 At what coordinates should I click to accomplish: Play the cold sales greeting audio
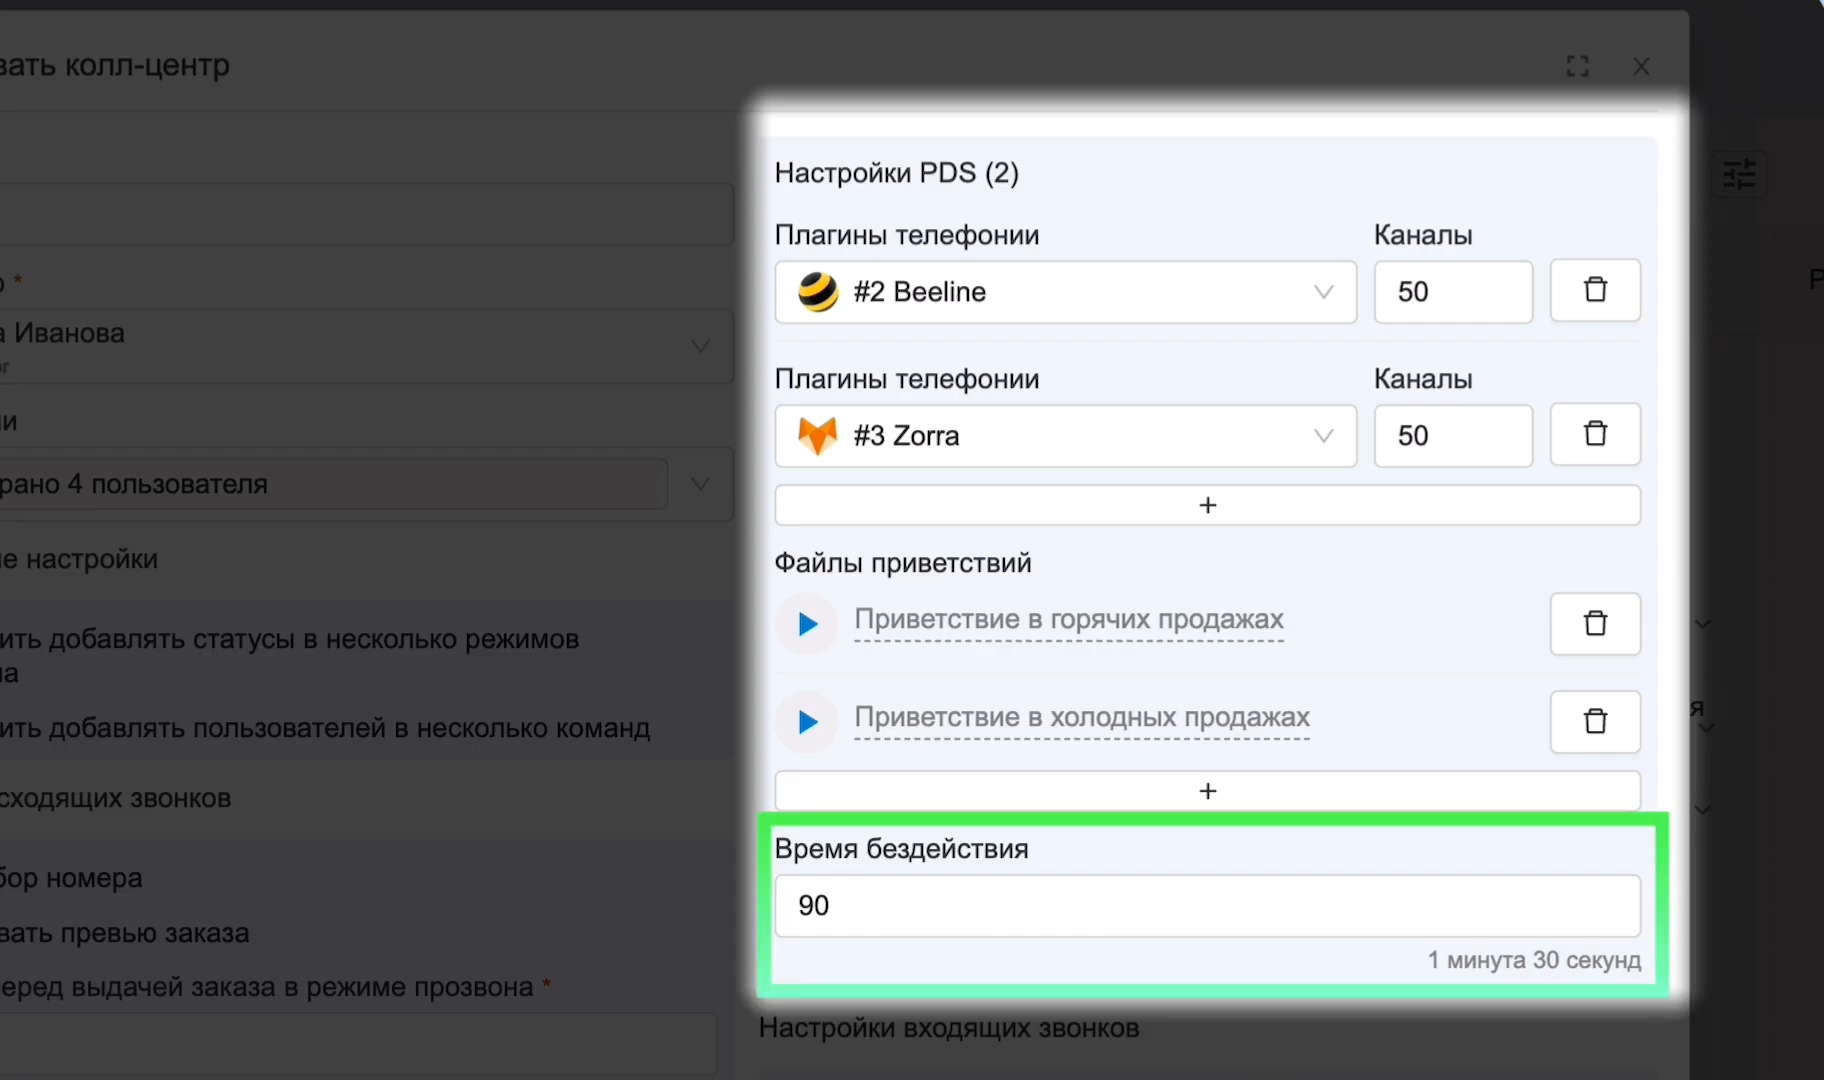click(807, 722)
